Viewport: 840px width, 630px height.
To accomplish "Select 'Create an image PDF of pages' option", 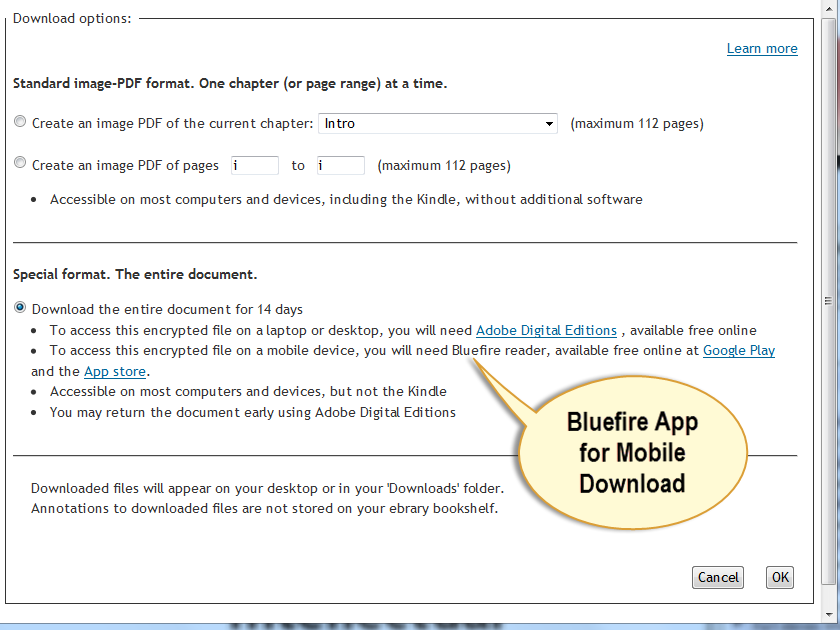I will [x=20, y=163].
